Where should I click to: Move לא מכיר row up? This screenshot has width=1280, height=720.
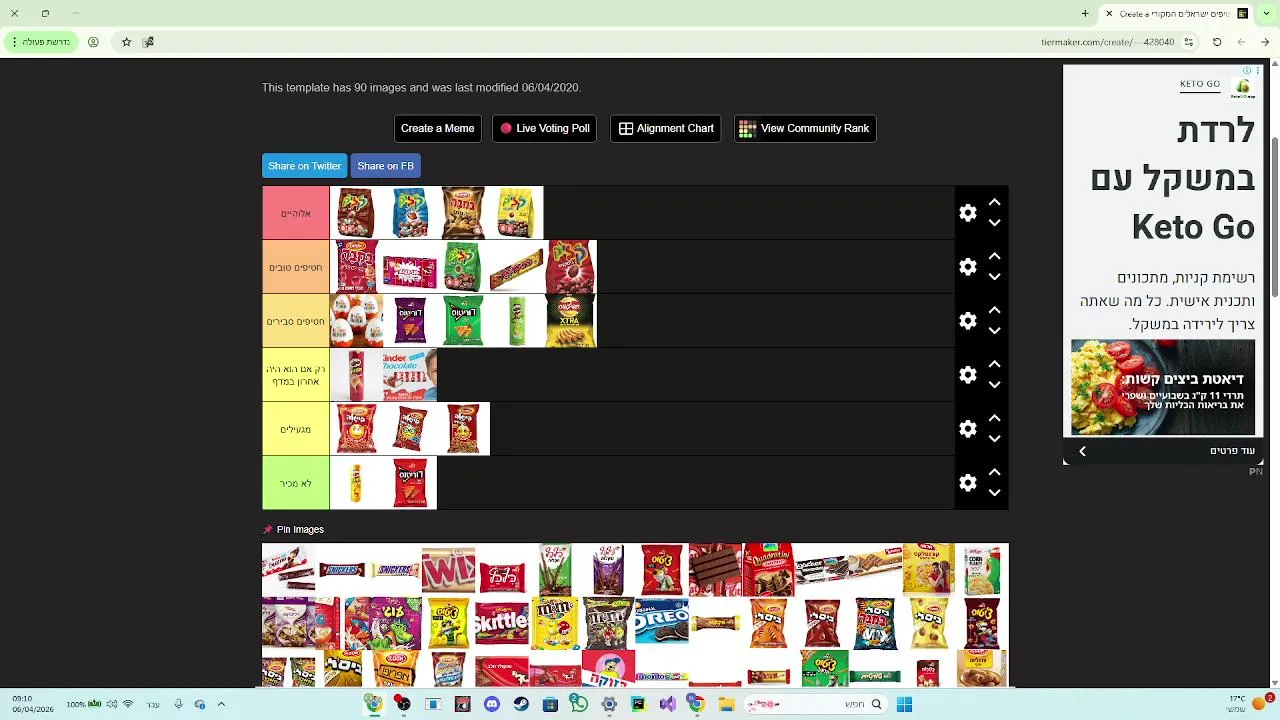(994, 472)
